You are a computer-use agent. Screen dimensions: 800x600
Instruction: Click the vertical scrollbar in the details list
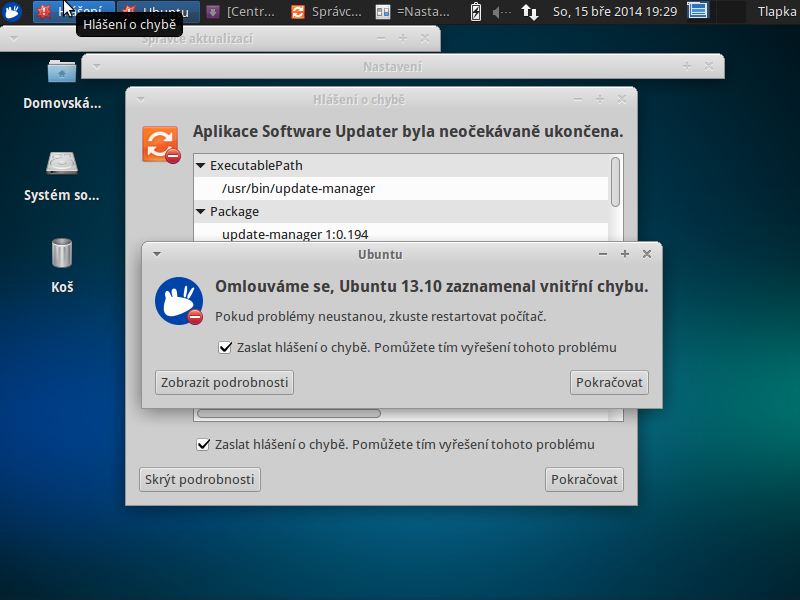click(615, 182)
